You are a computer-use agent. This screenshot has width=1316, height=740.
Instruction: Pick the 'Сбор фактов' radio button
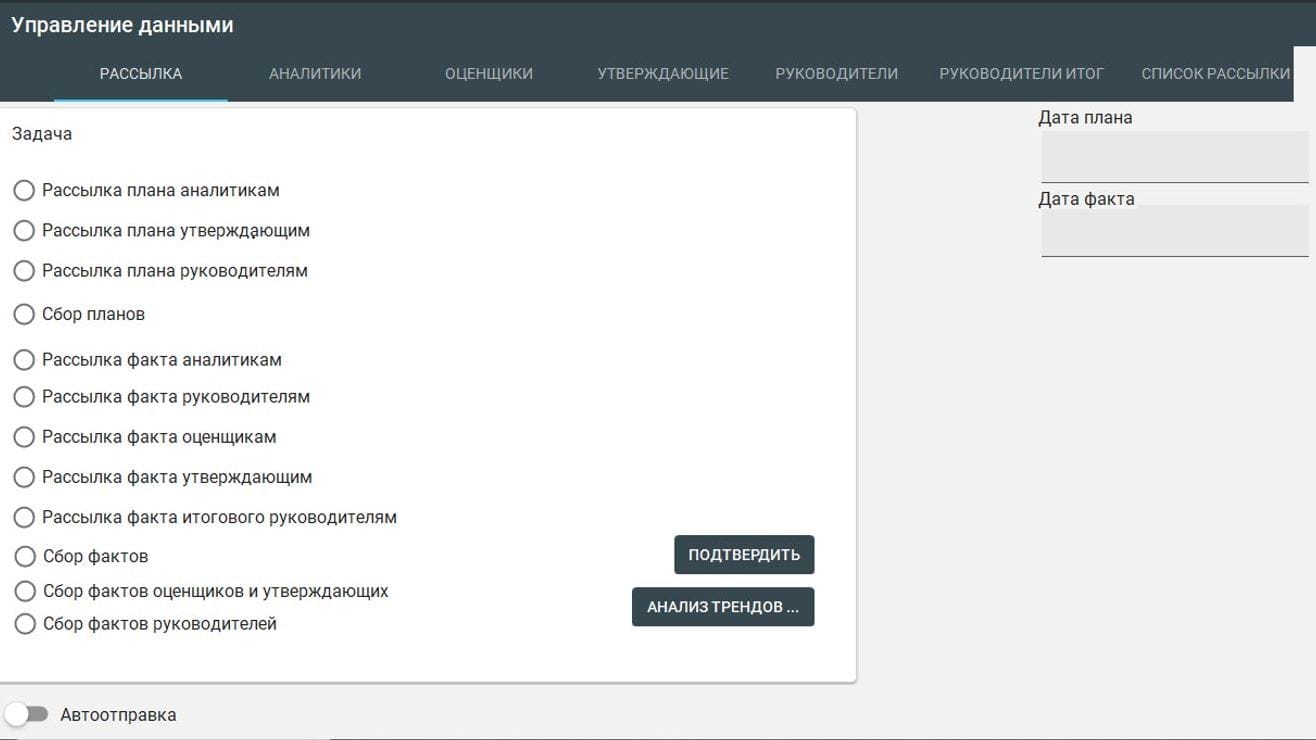coord(25,556)
